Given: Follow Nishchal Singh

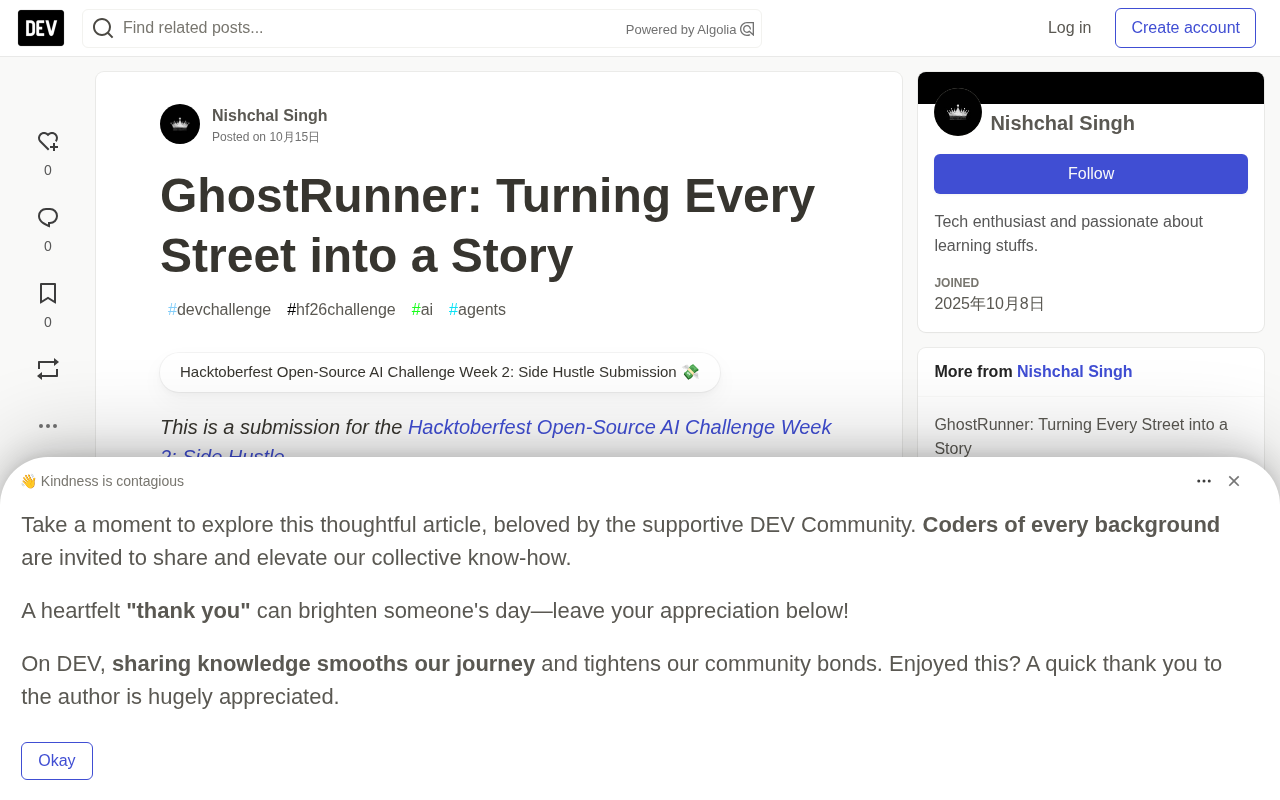Looking at the screenshot, I should [x=1091, y=174].
